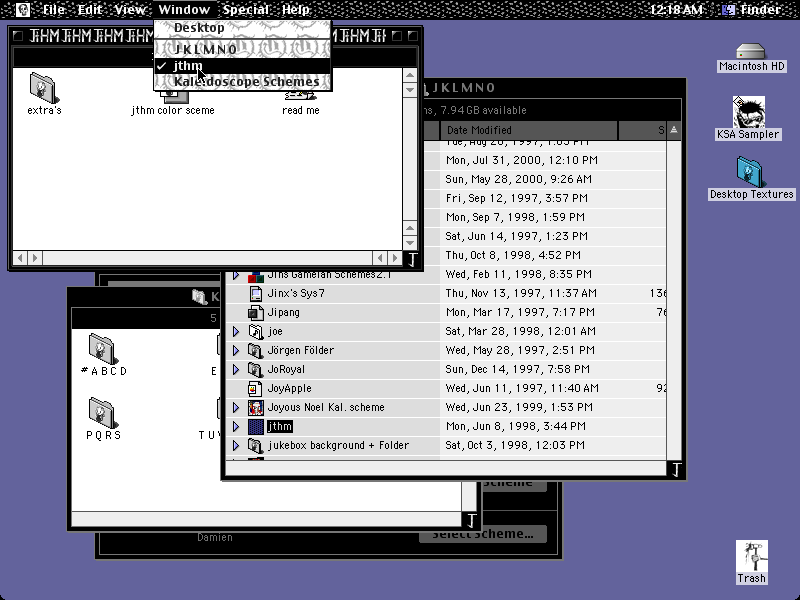Screen dimensions: 800x600
Task: Open the Macintosh HD drive icon
Action: click(x=751, y=52)
